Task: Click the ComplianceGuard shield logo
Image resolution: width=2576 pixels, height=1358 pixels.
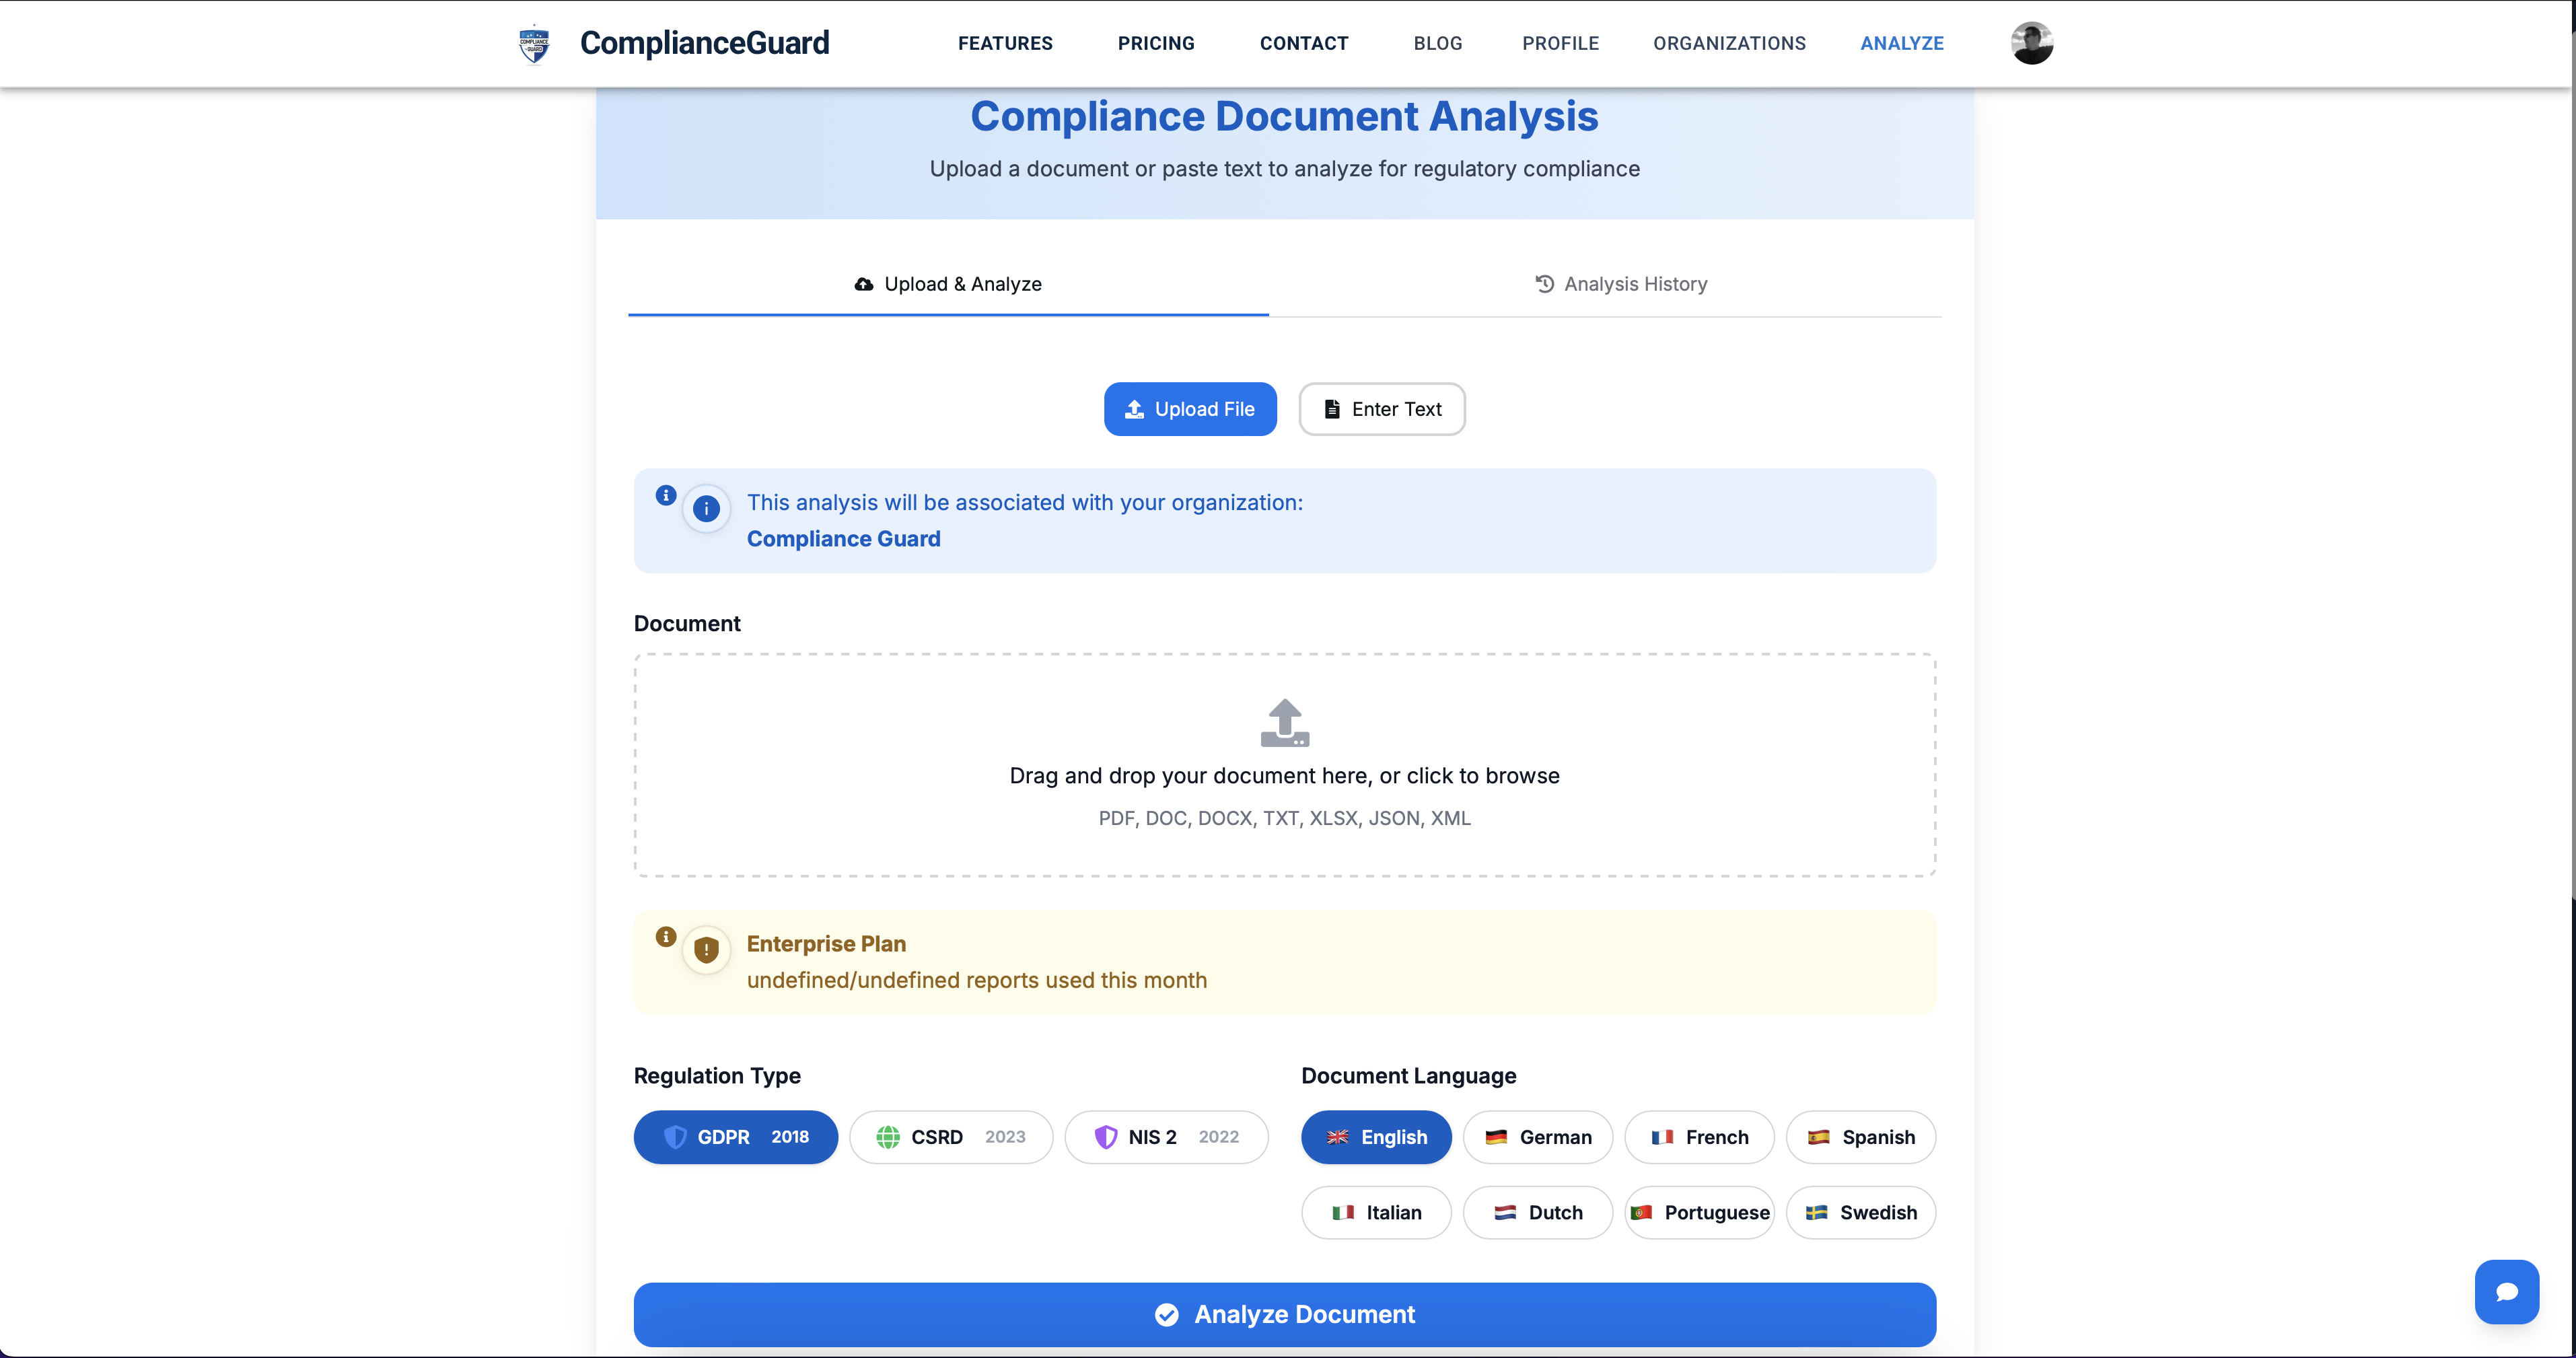Action: [x=535, y=43]
